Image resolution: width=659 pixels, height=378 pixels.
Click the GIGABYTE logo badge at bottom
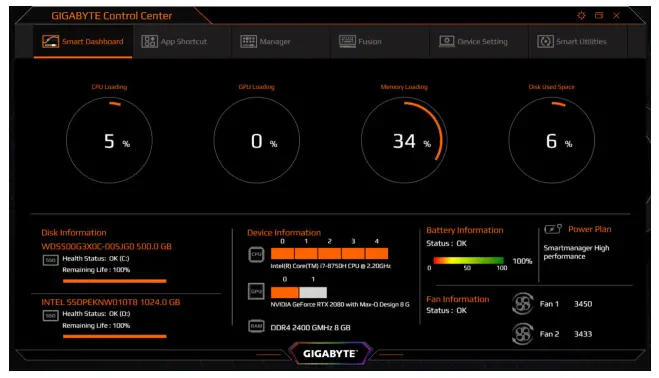[x=330, y=354]
